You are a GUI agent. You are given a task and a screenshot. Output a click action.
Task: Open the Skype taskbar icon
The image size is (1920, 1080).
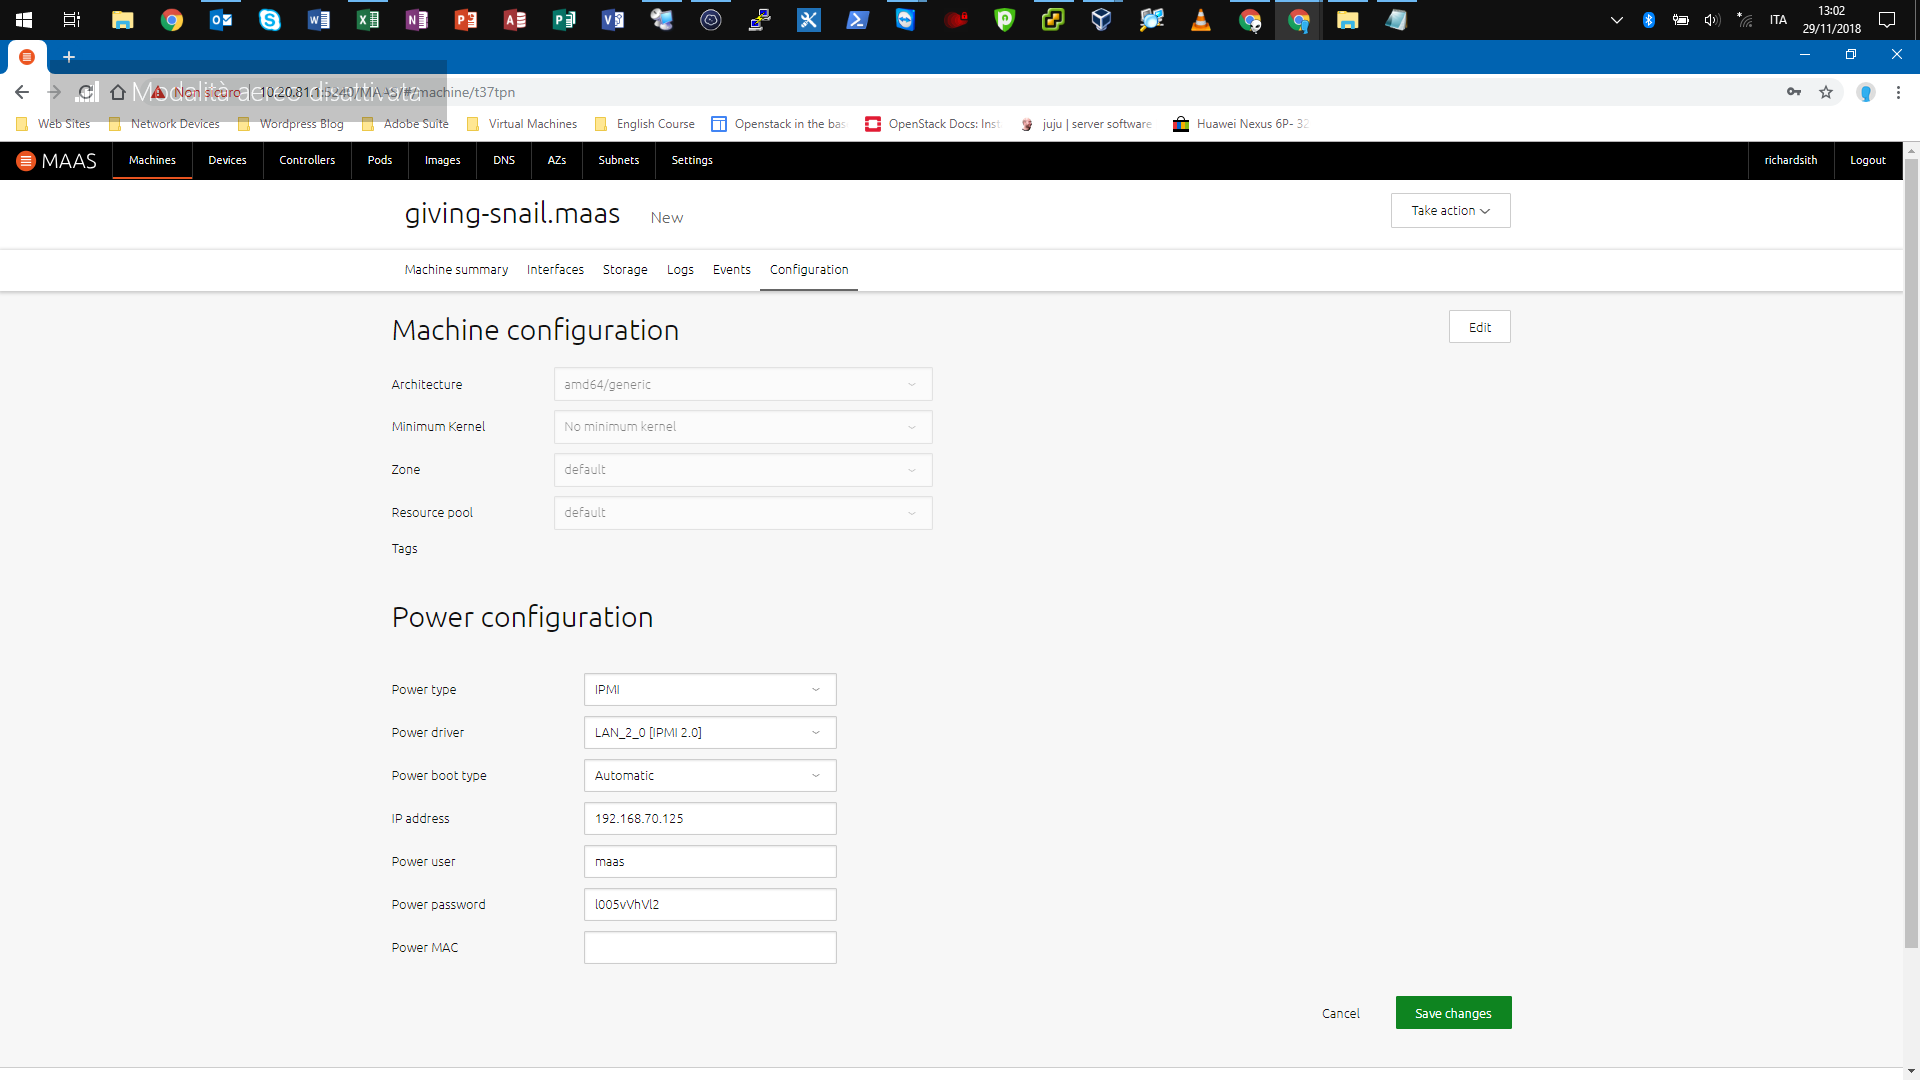pos(270,19)
